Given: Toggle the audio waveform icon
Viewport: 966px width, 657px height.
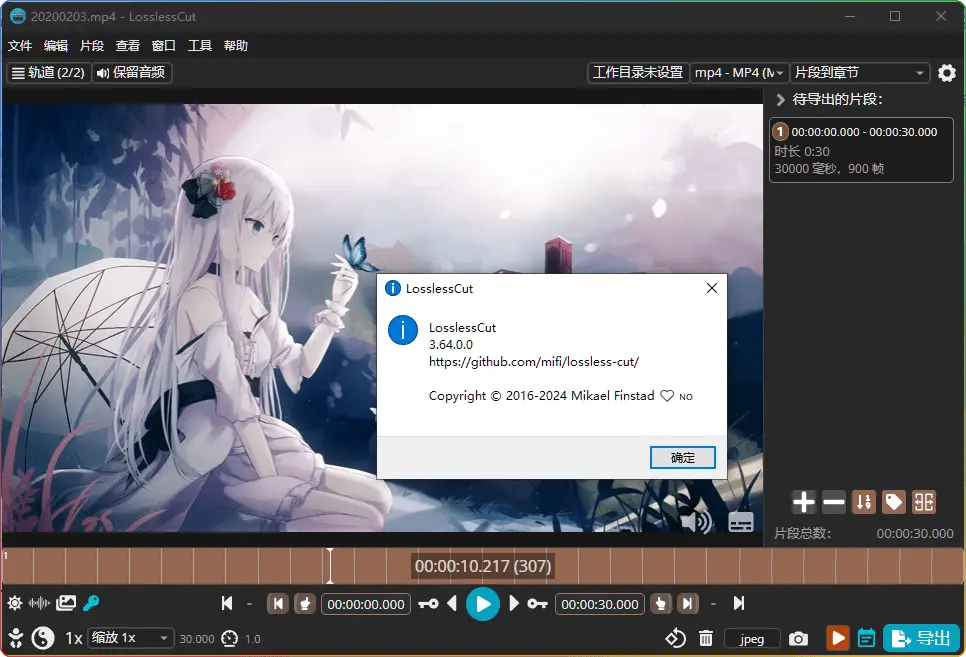Looking at the screenshot, I should tap(39, 603).
